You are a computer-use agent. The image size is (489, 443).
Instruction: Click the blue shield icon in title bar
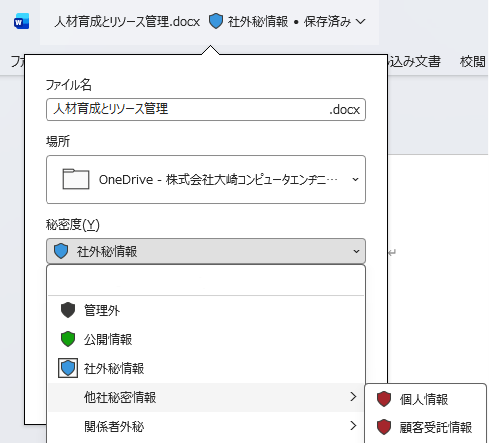click(216, 21)
